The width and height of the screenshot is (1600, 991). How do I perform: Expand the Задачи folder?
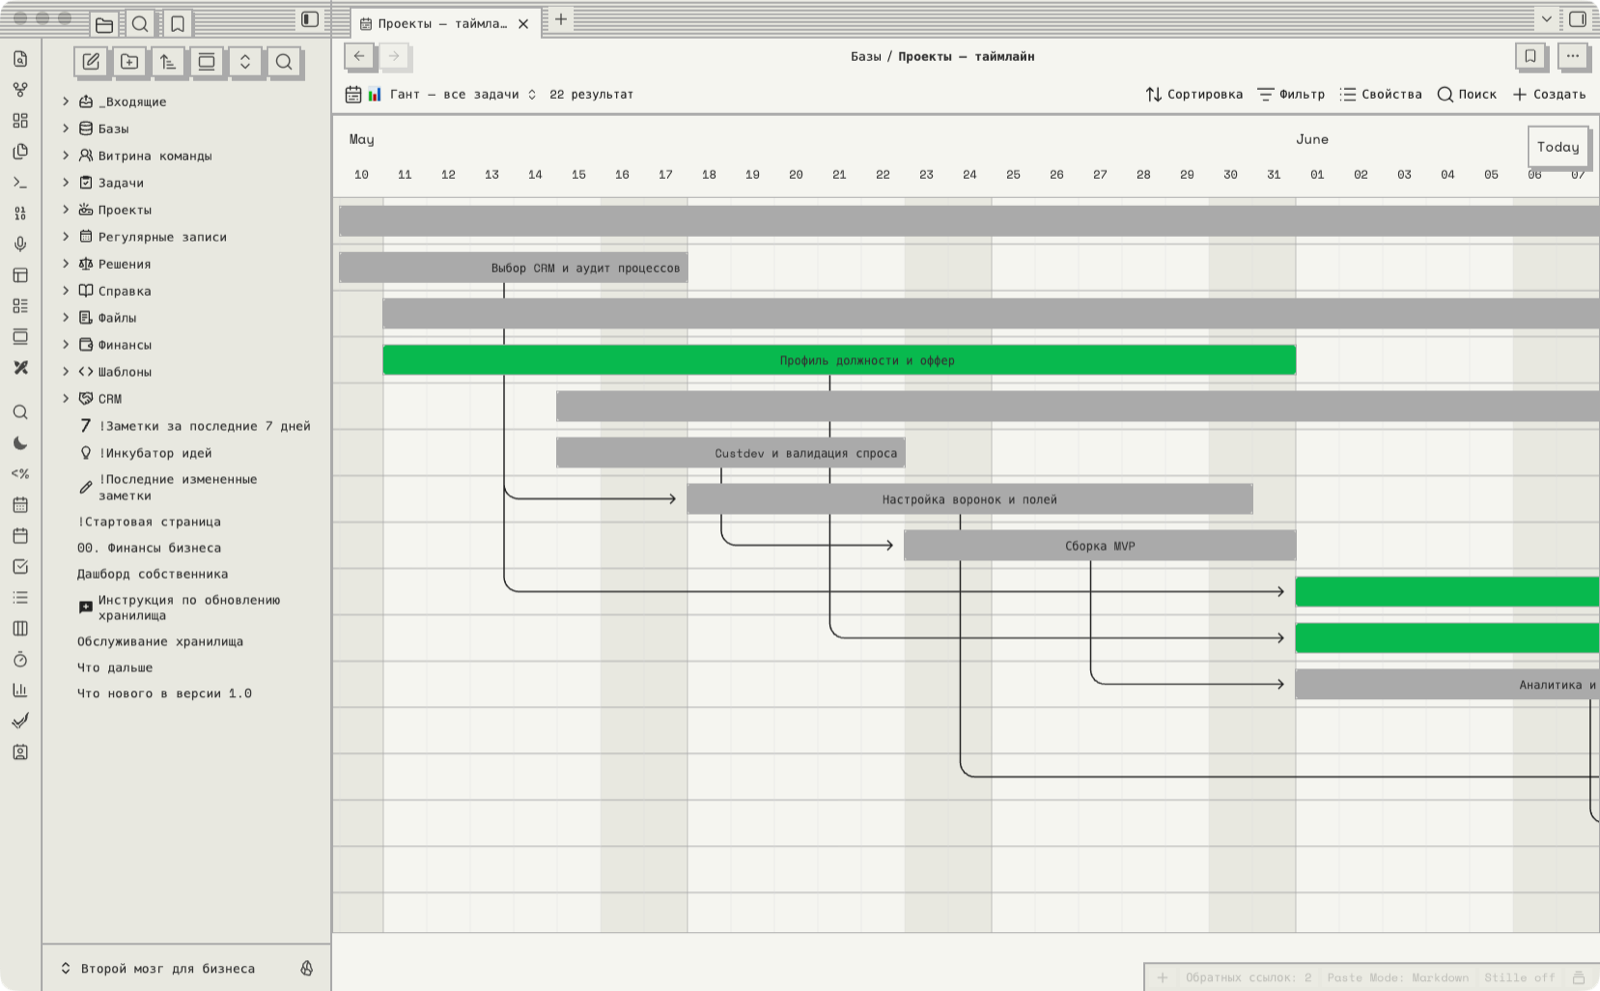click(x=66, y=183)
